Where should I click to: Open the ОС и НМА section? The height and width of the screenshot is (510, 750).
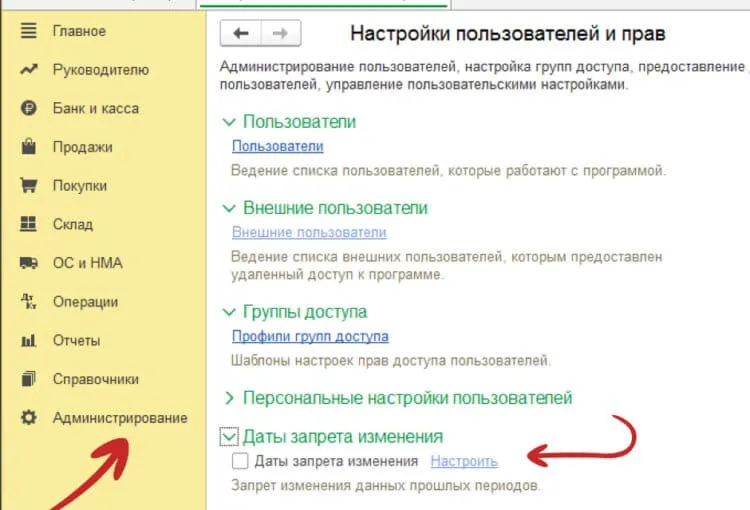pos(88,263)
